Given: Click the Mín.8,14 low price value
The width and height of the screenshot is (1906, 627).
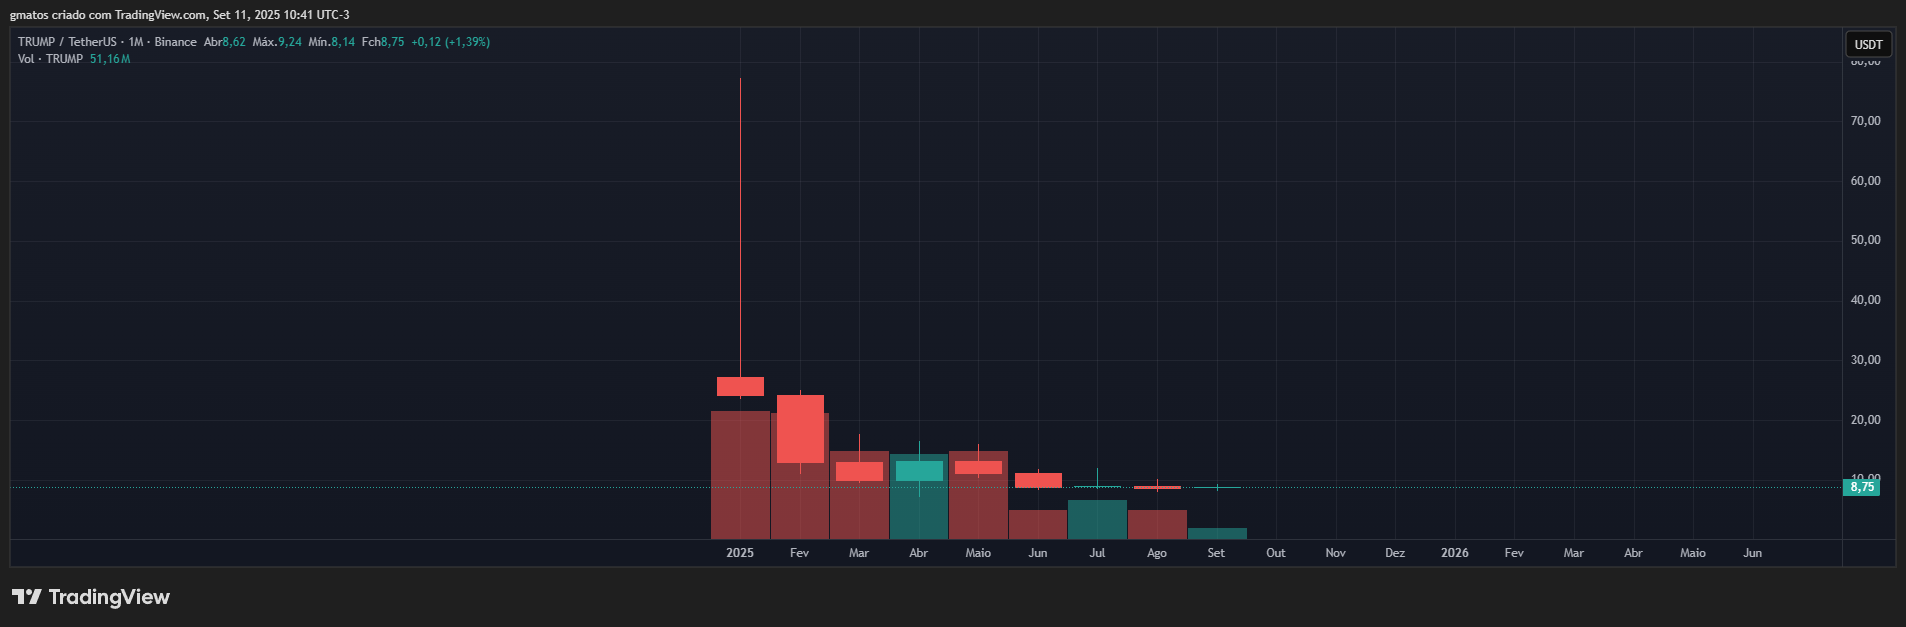Looking at the screenshot, I should click(x=332, y=42).
